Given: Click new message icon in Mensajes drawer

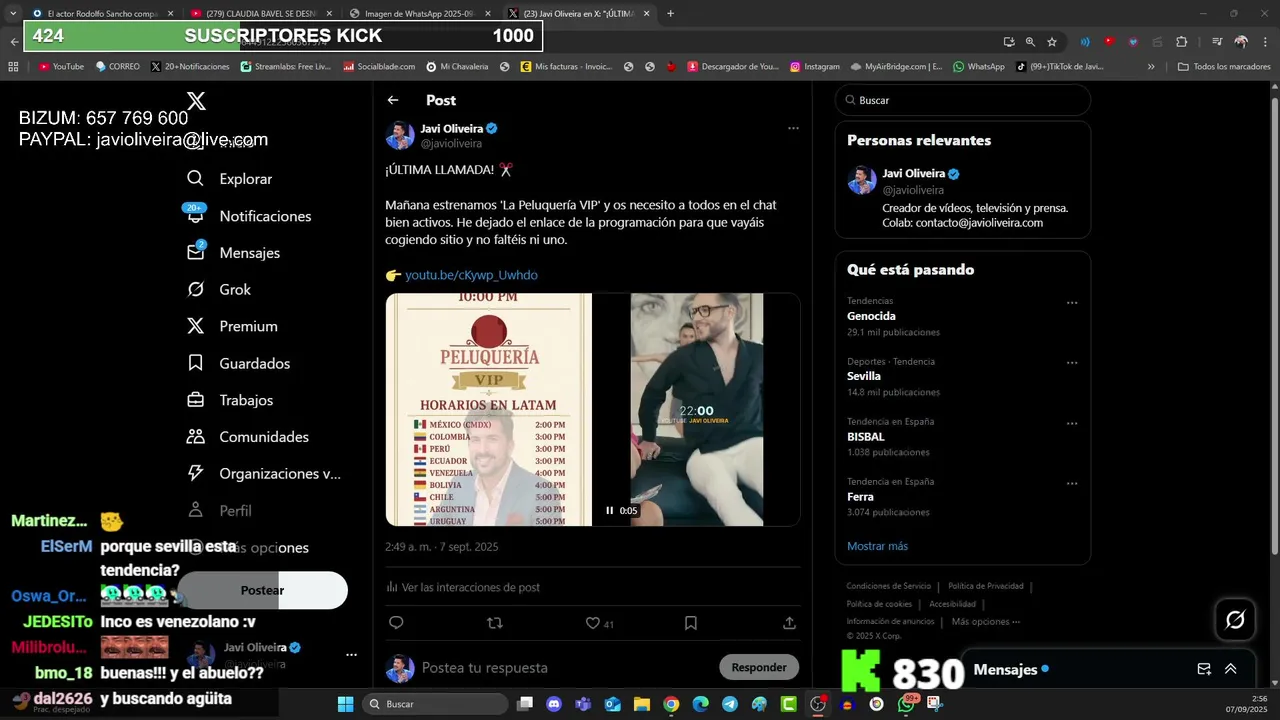Looking at the screenshot, I should click(1204, 669).
